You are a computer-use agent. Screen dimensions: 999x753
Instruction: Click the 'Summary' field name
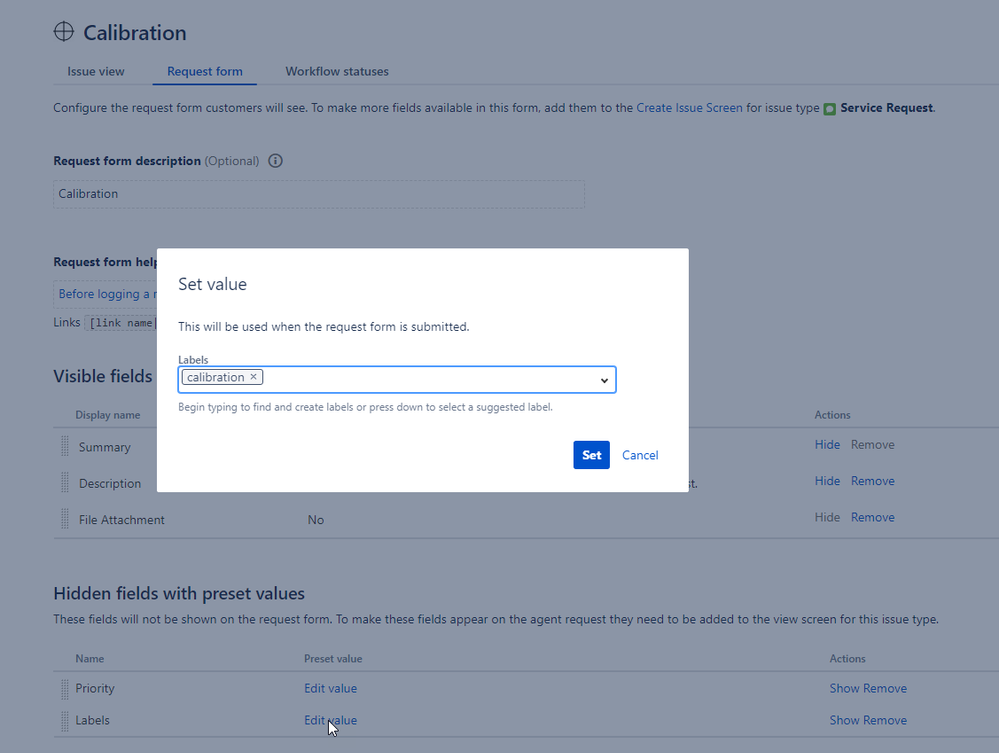[104, 447]
